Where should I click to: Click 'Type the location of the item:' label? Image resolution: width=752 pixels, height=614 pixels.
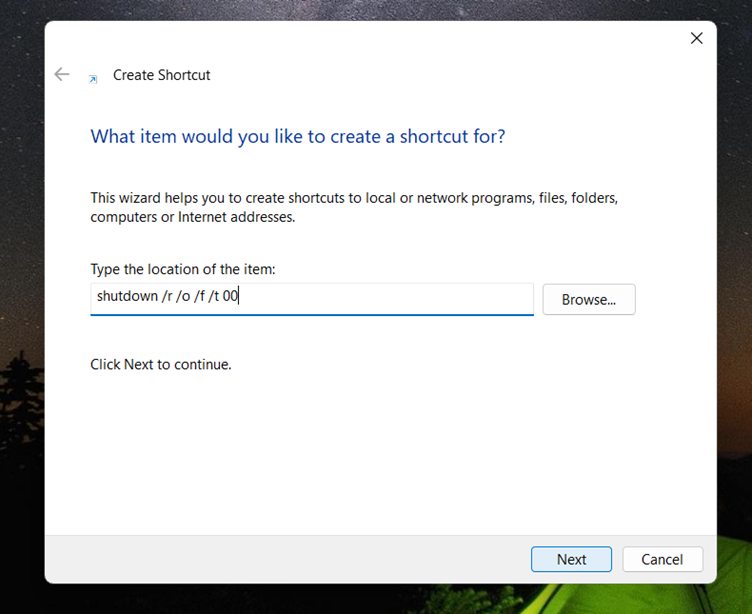coord(183,269)
